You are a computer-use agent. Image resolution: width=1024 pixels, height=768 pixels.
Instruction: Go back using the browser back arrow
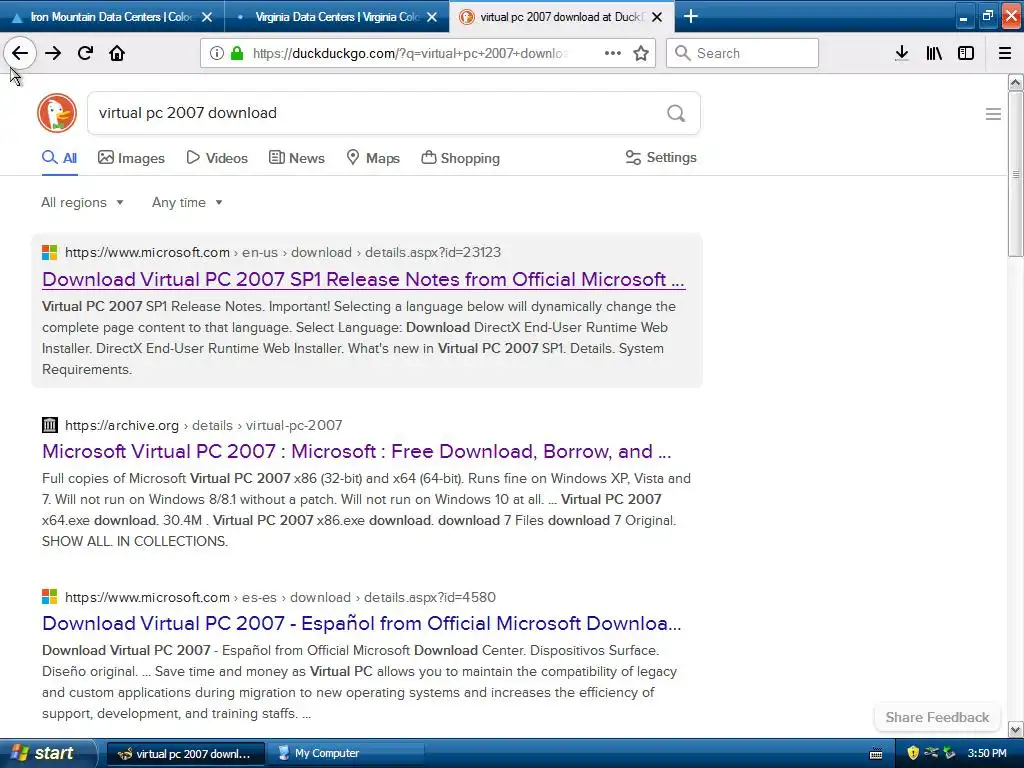pyautogui.click(x=20, y=53)
